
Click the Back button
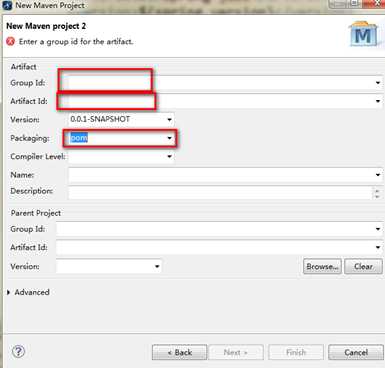click(x=179, y=352)
